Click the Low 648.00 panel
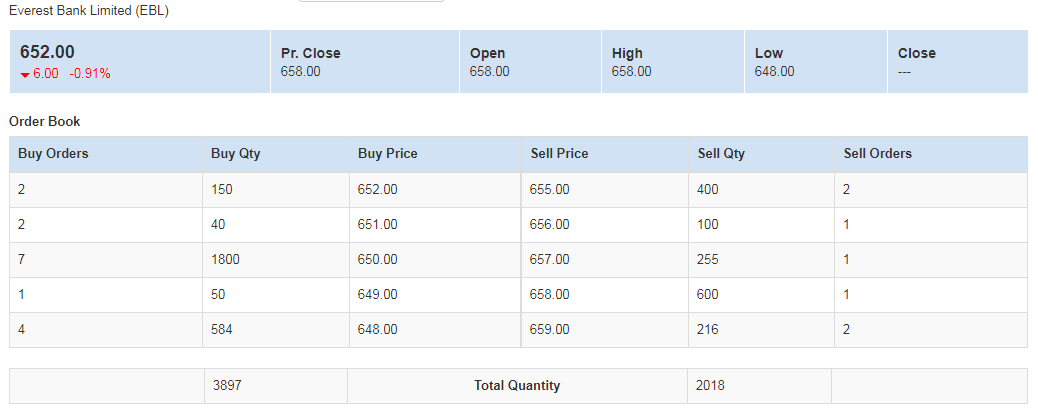The height and width of the screenshot is (414, 1038). coord(816,62)
